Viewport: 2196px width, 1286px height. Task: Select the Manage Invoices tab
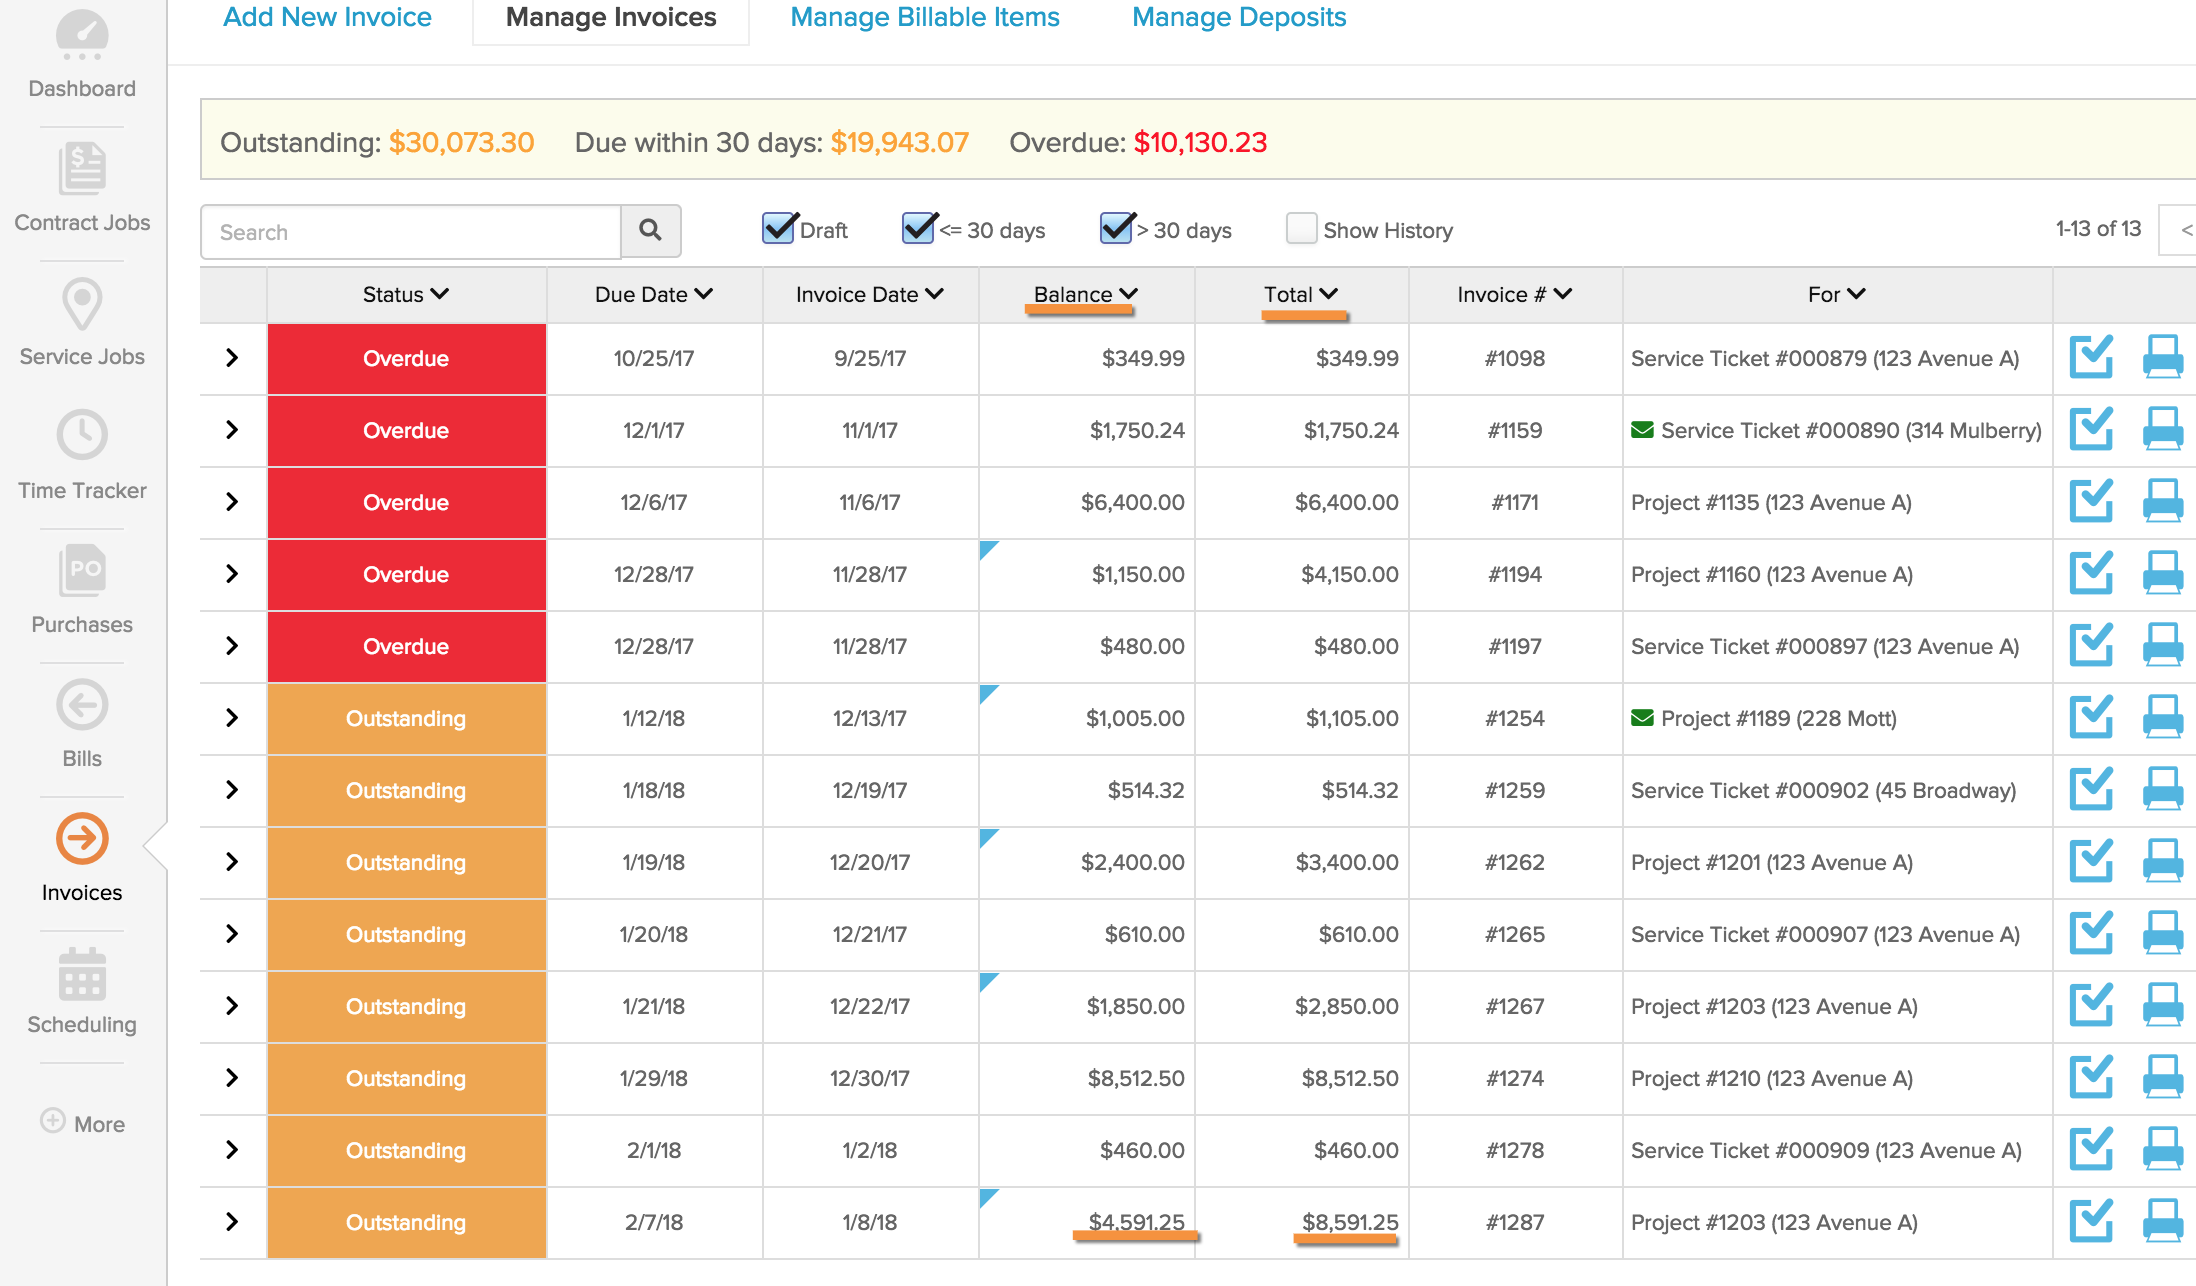(x=611, y=17)
